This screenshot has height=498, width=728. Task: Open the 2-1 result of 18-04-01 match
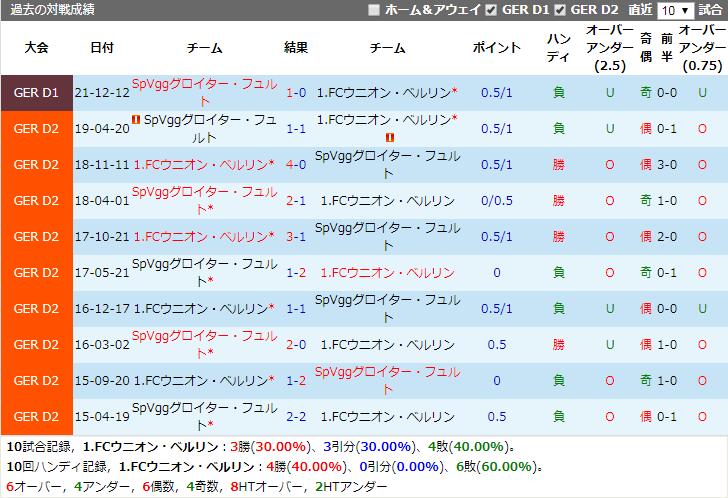[296, 200]
